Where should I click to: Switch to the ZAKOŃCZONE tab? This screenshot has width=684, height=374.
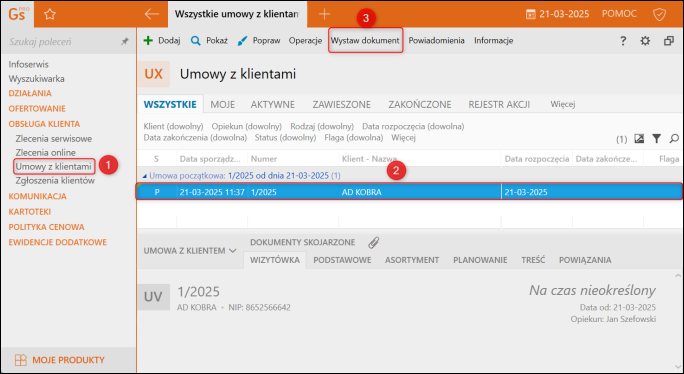420,105
